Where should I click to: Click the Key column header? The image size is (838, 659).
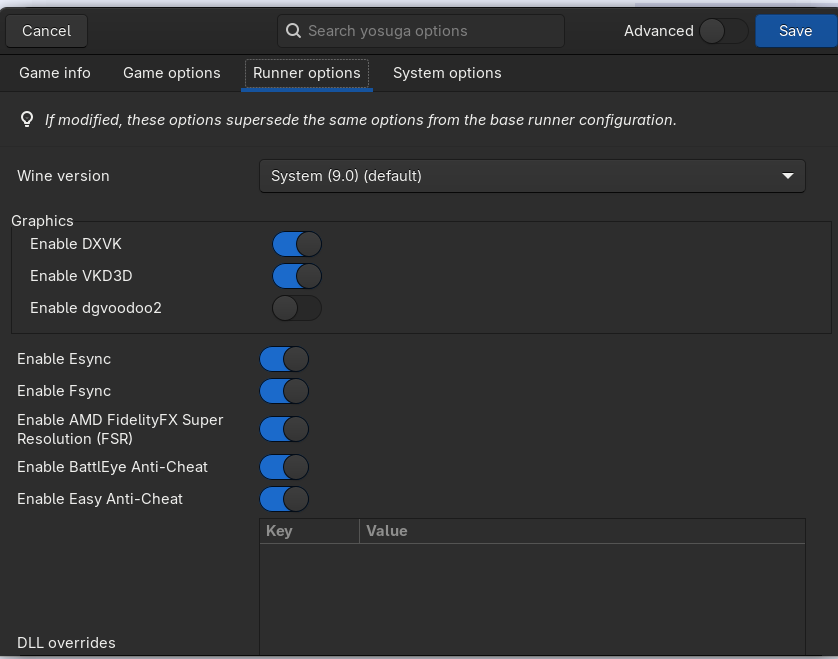pos(308,531)
